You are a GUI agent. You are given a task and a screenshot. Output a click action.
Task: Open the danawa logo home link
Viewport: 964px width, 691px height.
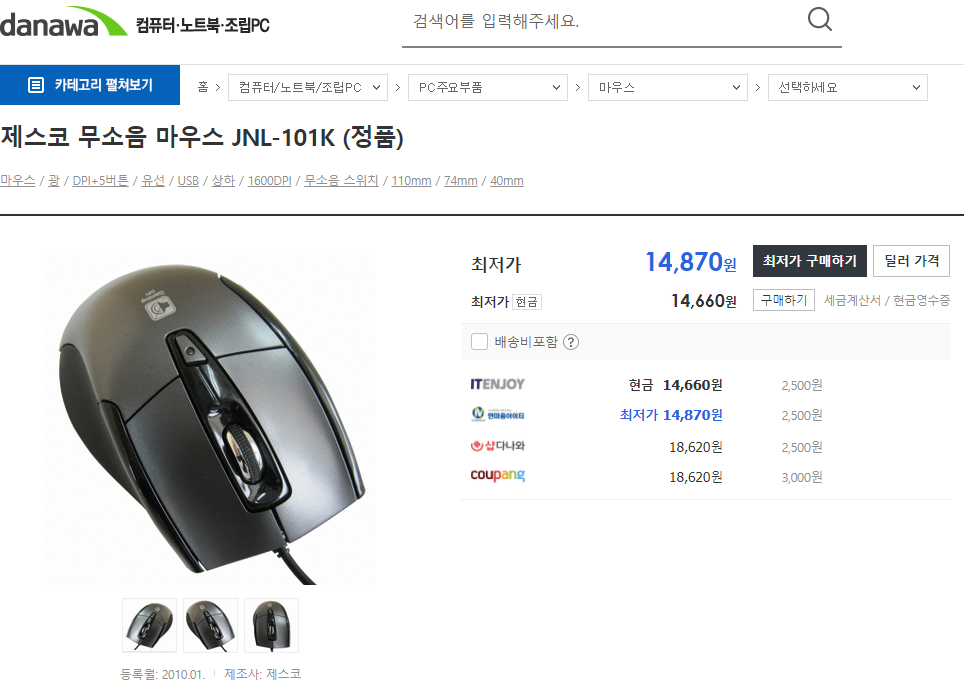(63, 22)
